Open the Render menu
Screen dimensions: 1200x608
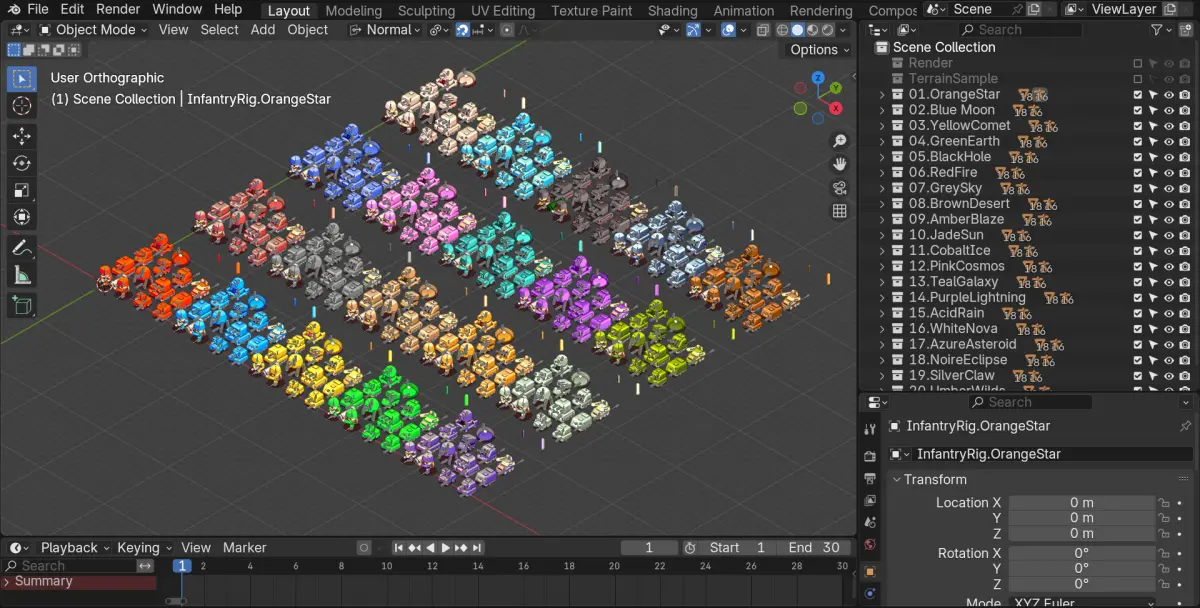(x=118, y=9)
